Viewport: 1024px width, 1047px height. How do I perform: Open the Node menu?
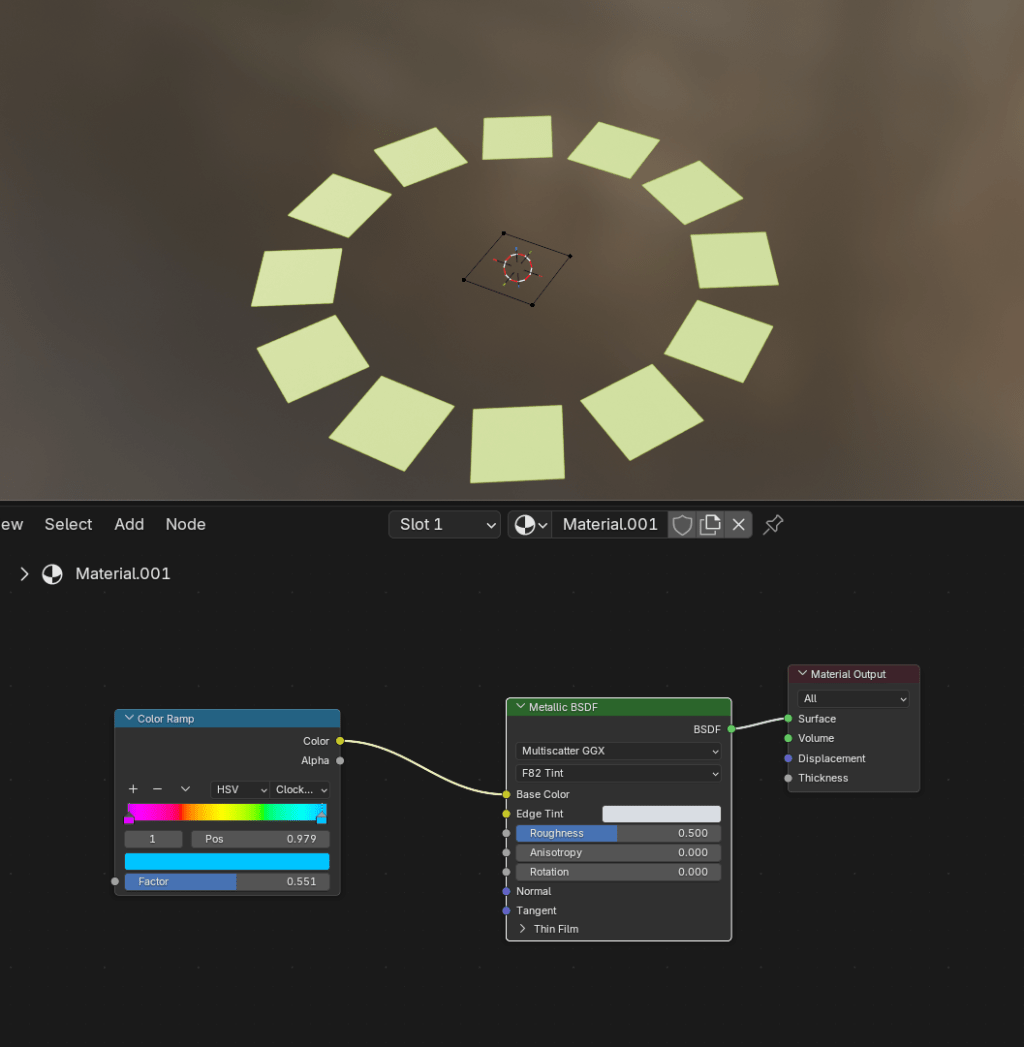(185, 525)
